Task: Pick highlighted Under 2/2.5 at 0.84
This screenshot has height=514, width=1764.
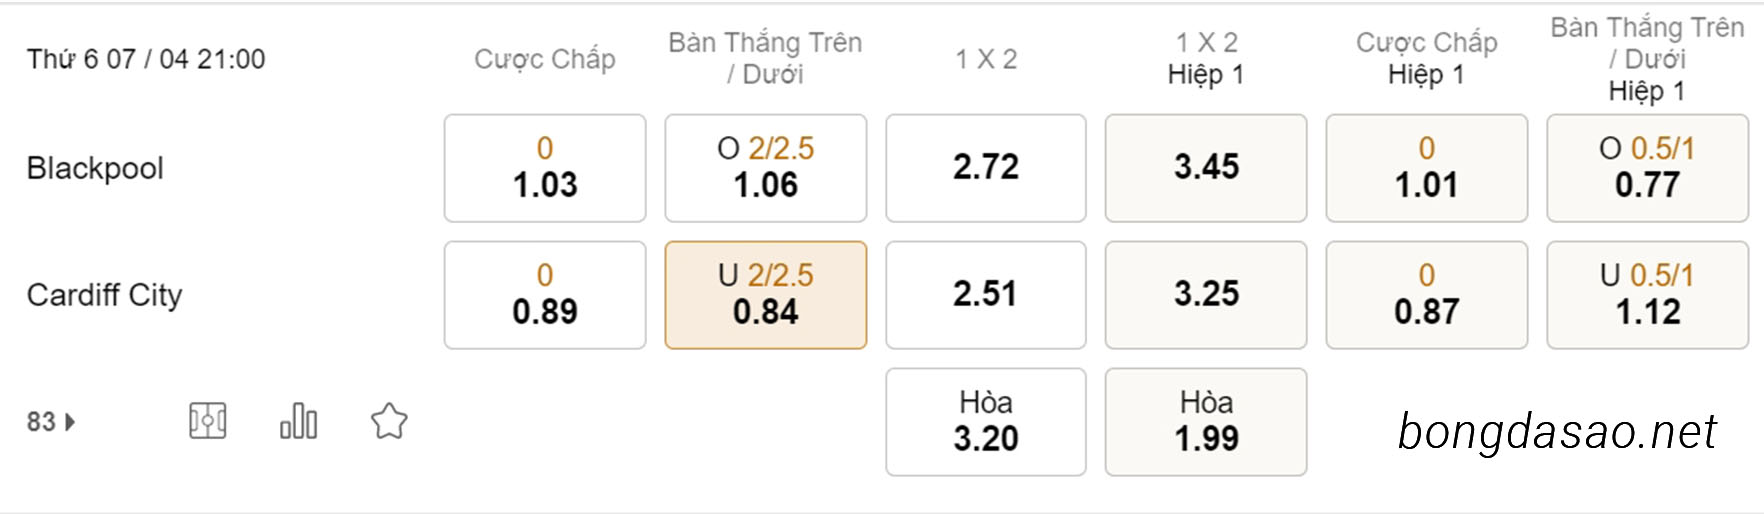Action: click(766, 295)
